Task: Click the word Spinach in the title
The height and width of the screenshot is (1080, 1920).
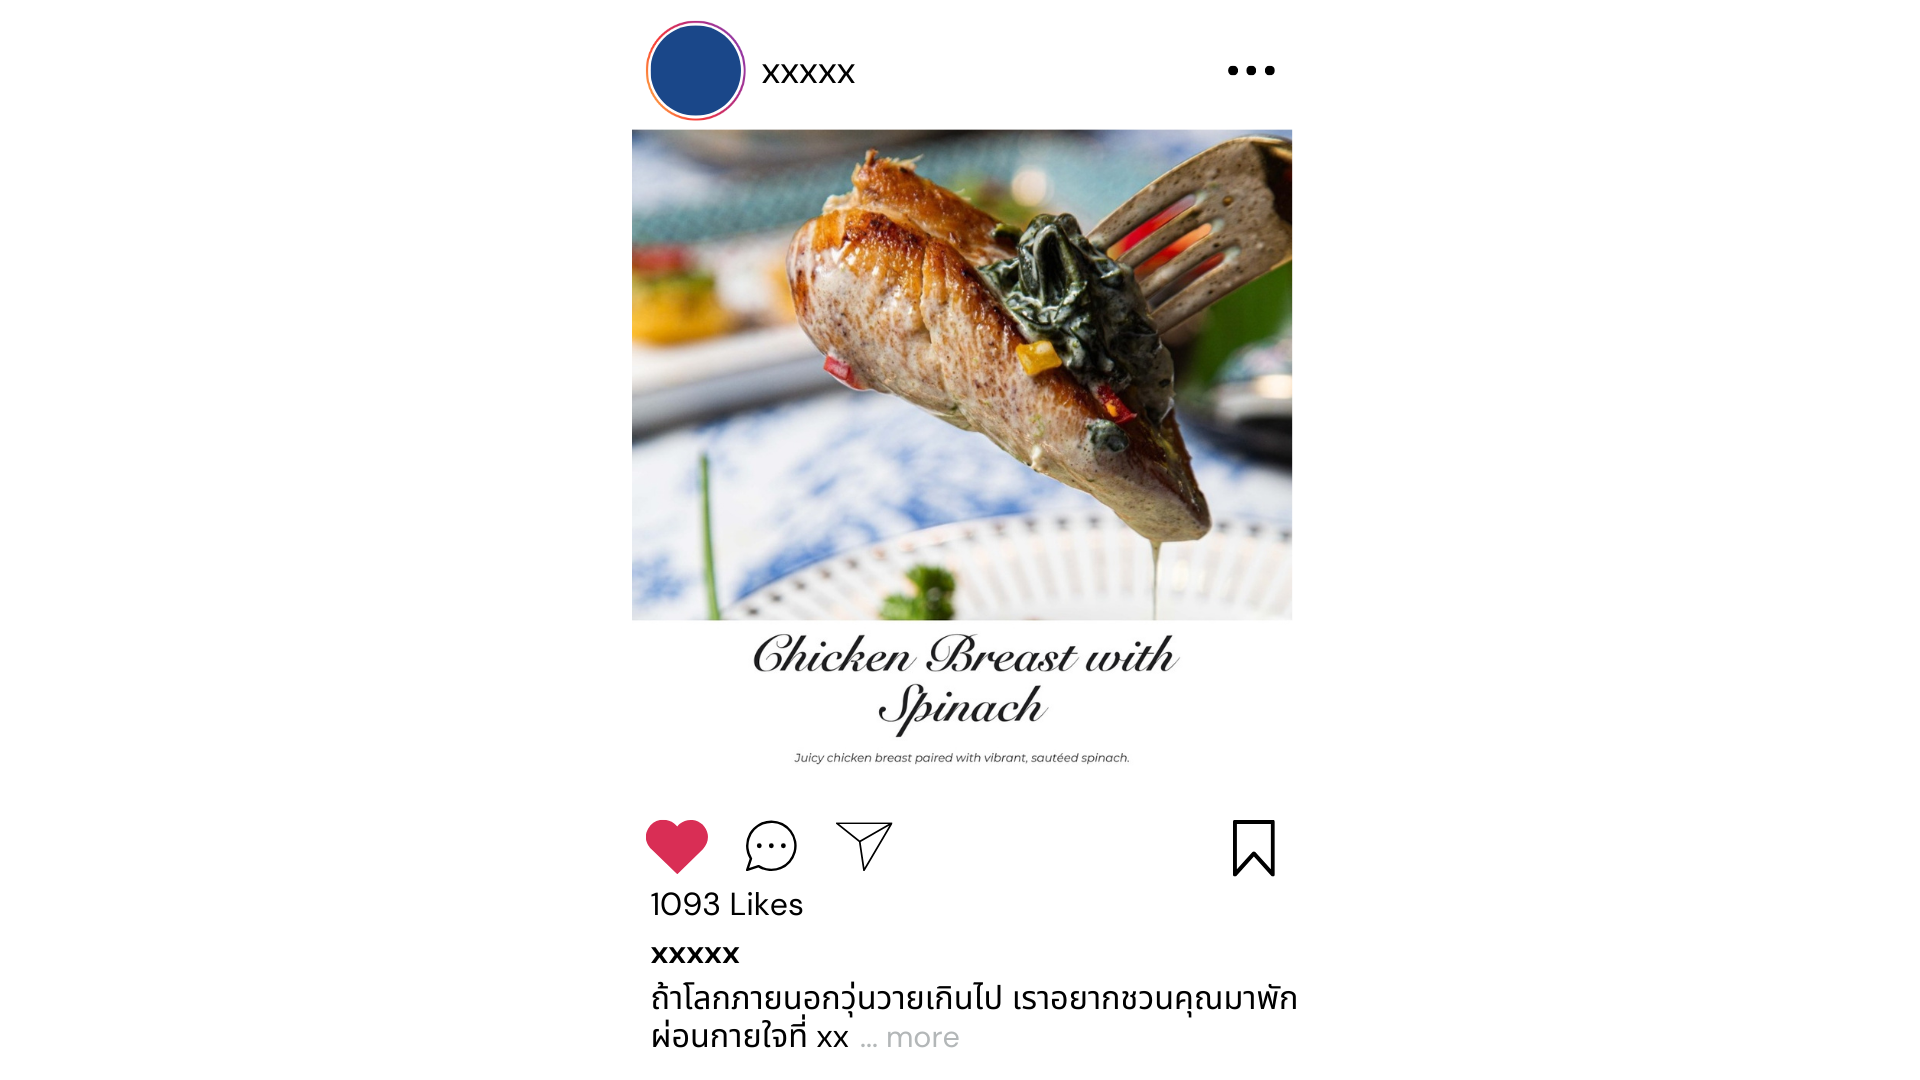Action: 962,708
